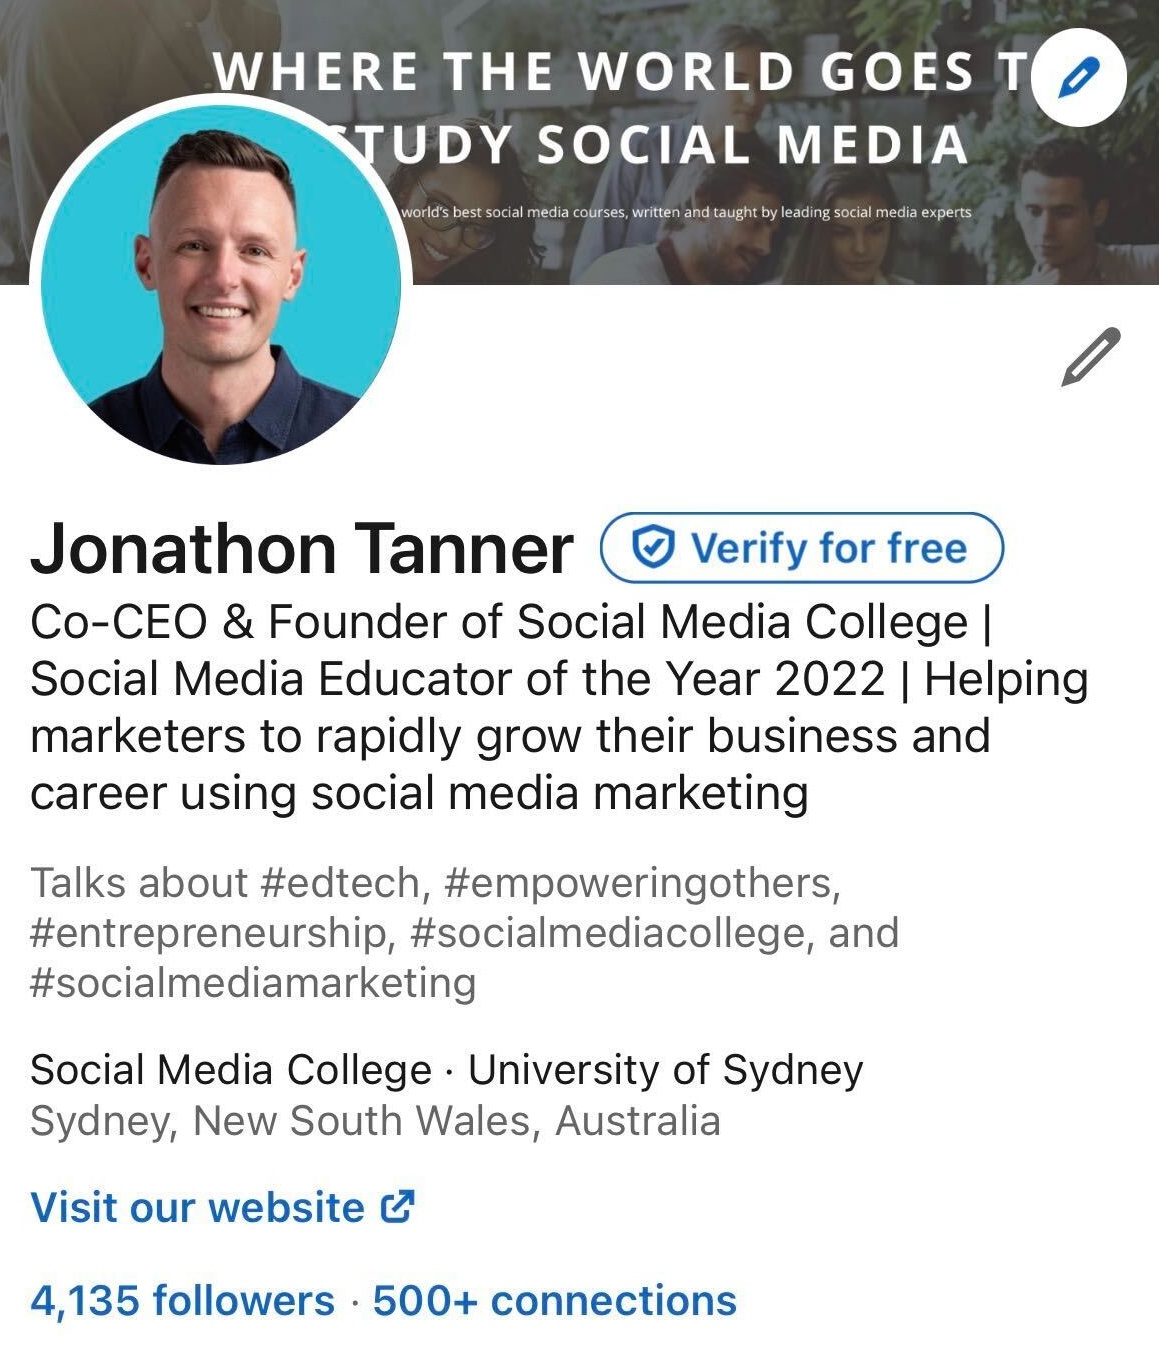Open Jonathon Tanner's profile photo

point(220,285)
